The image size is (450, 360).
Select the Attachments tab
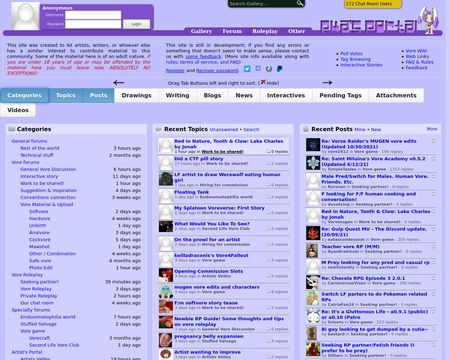tap(396, 95)
